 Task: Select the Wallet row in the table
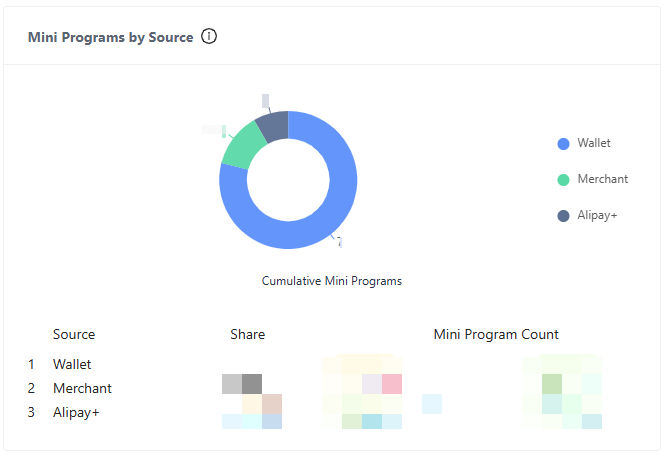(72, 364)
